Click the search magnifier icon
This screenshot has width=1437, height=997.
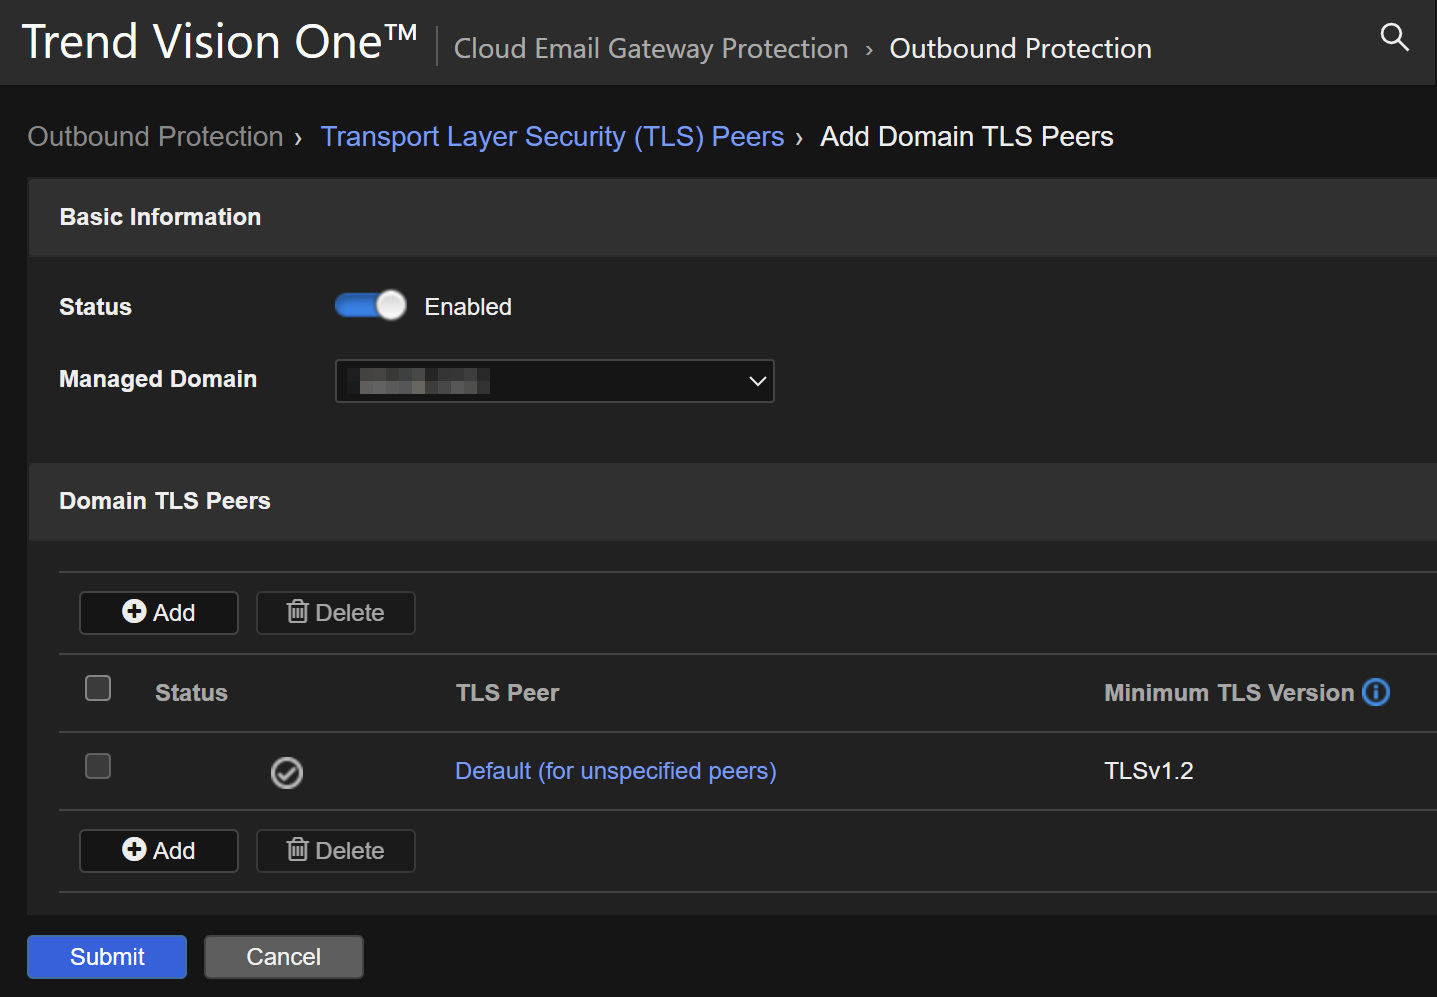1393,38
